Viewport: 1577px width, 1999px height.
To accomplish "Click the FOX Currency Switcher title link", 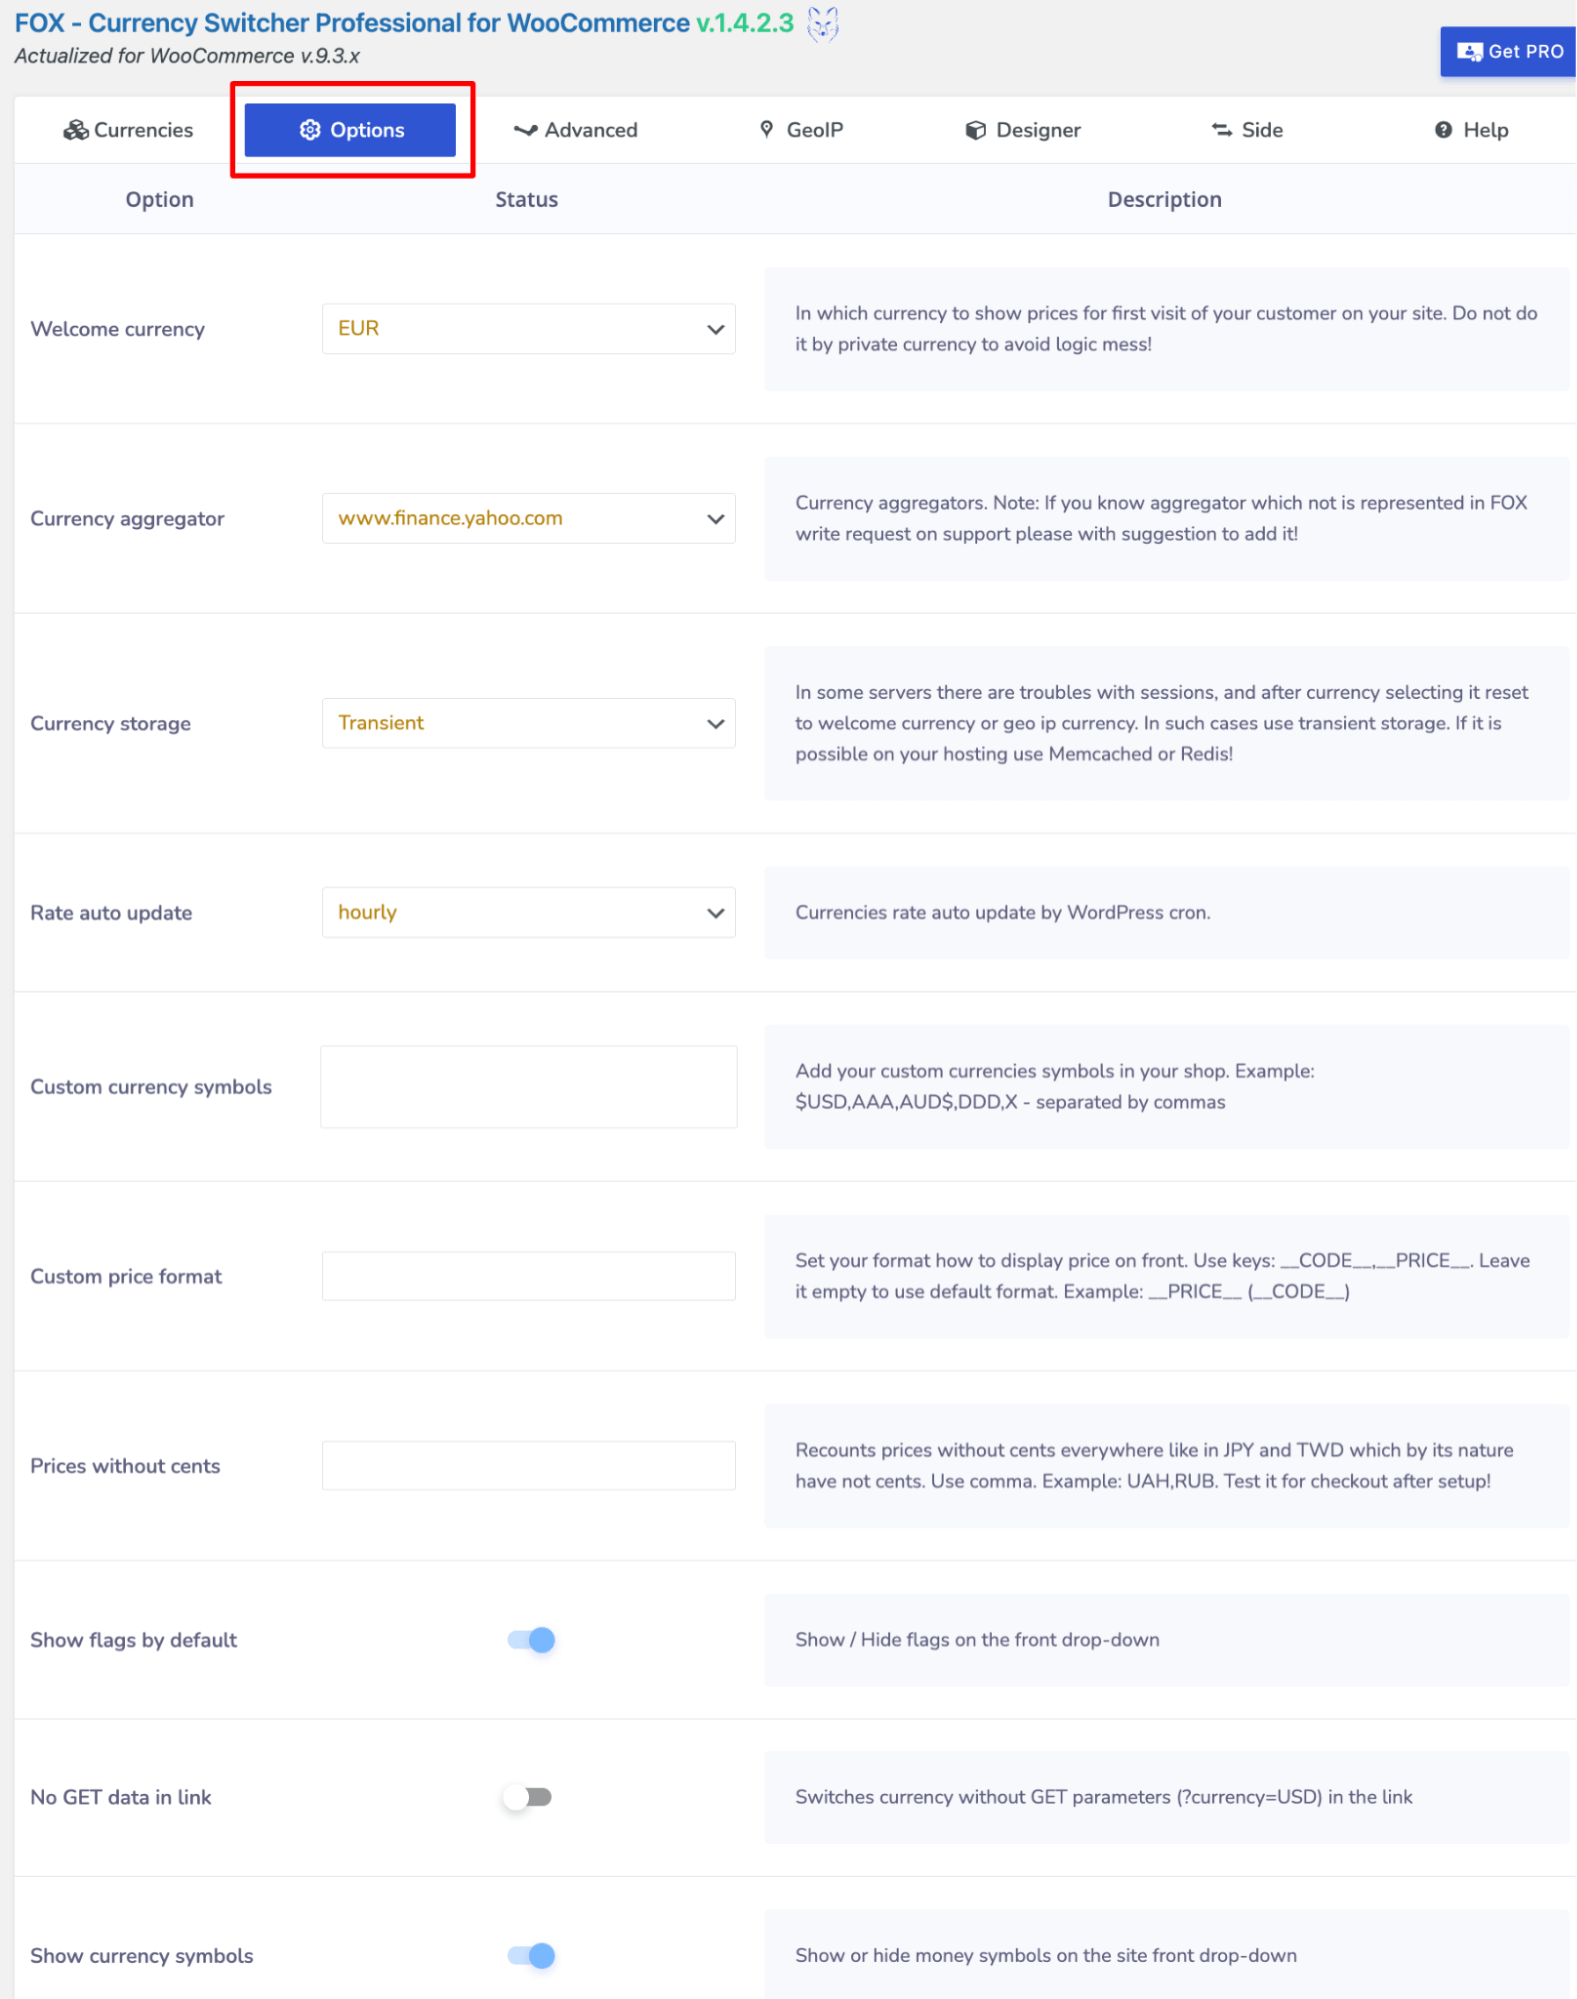I will 403,23.
